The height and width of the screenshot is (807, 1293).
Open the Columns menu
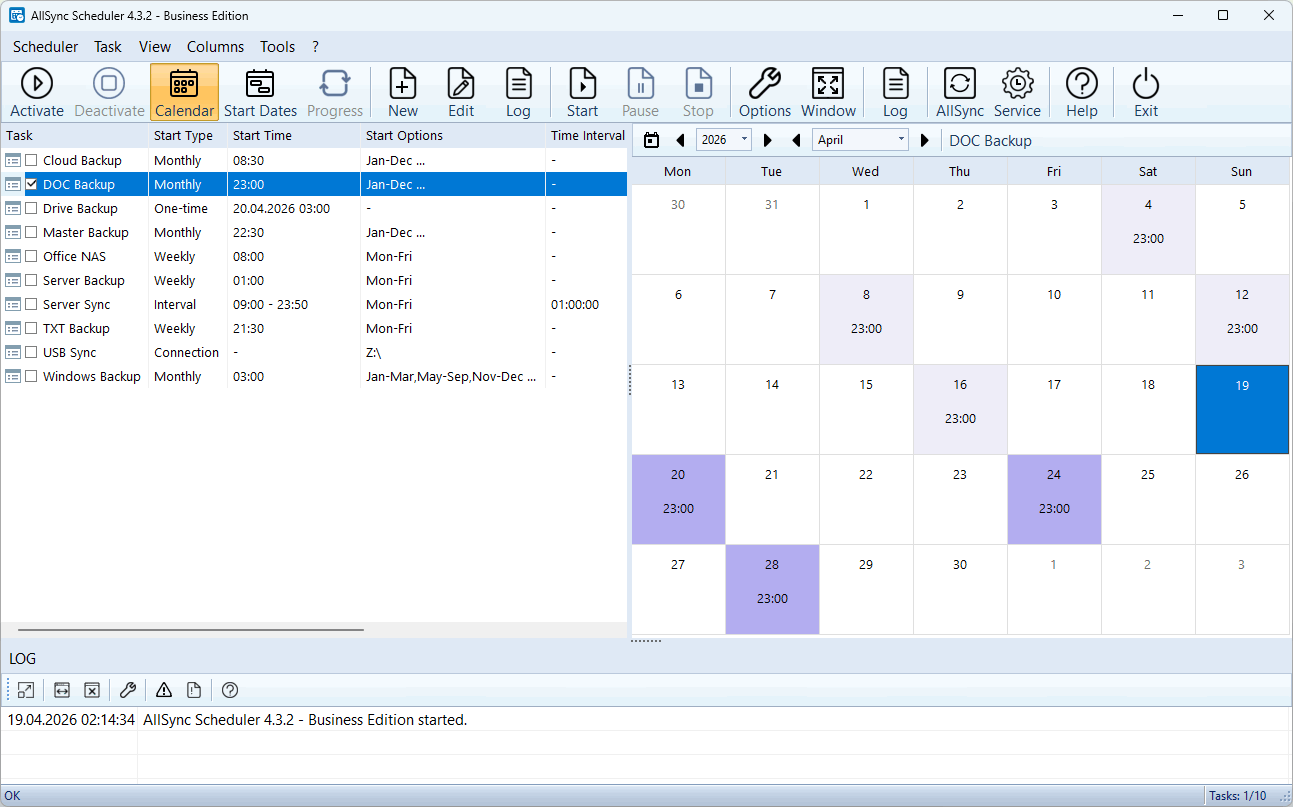(215, 47)
